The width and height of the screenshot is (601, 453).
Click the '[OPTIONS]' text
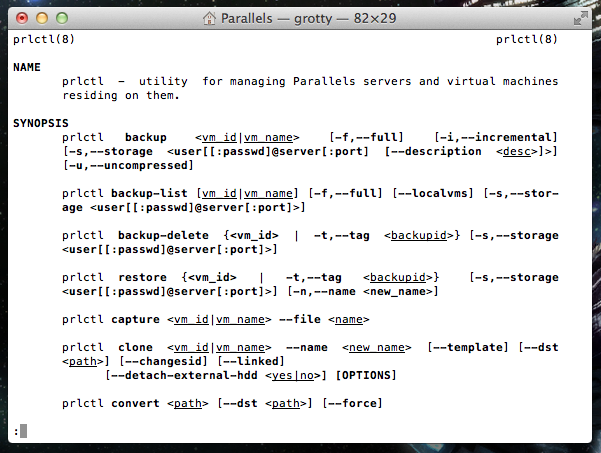[366, 376]
